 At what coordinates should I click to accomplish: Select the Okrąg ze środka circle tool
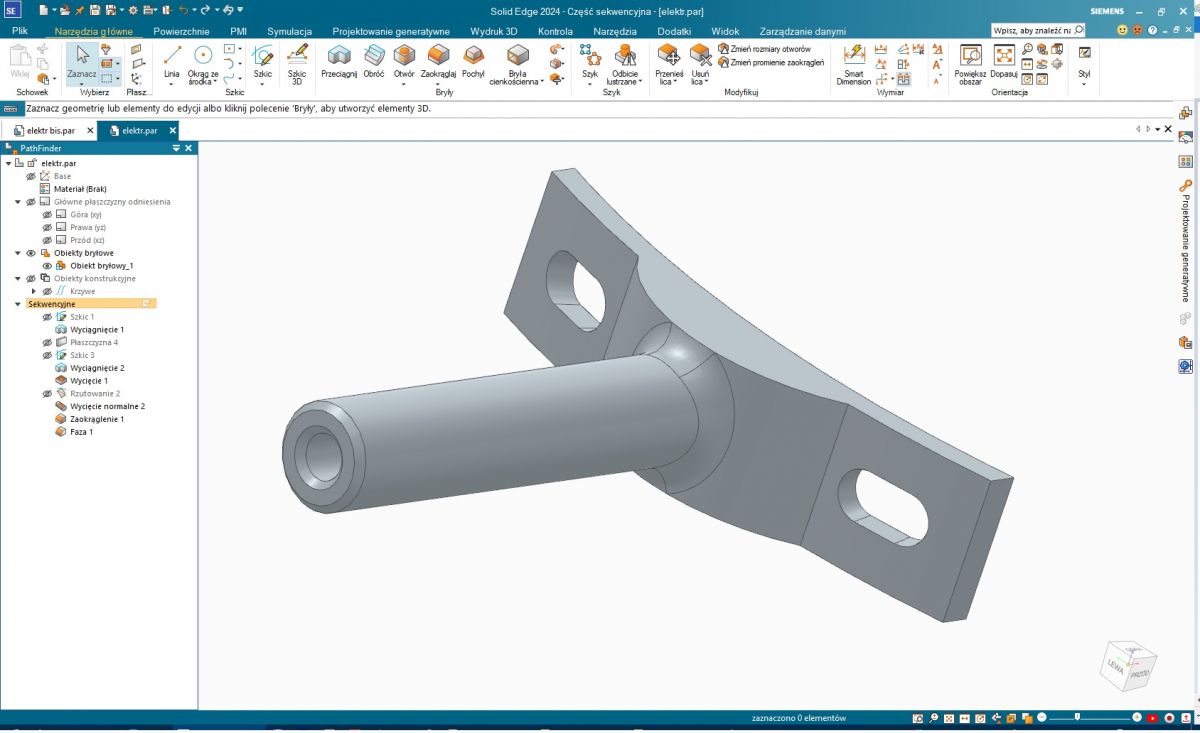(x=203, y=61)
